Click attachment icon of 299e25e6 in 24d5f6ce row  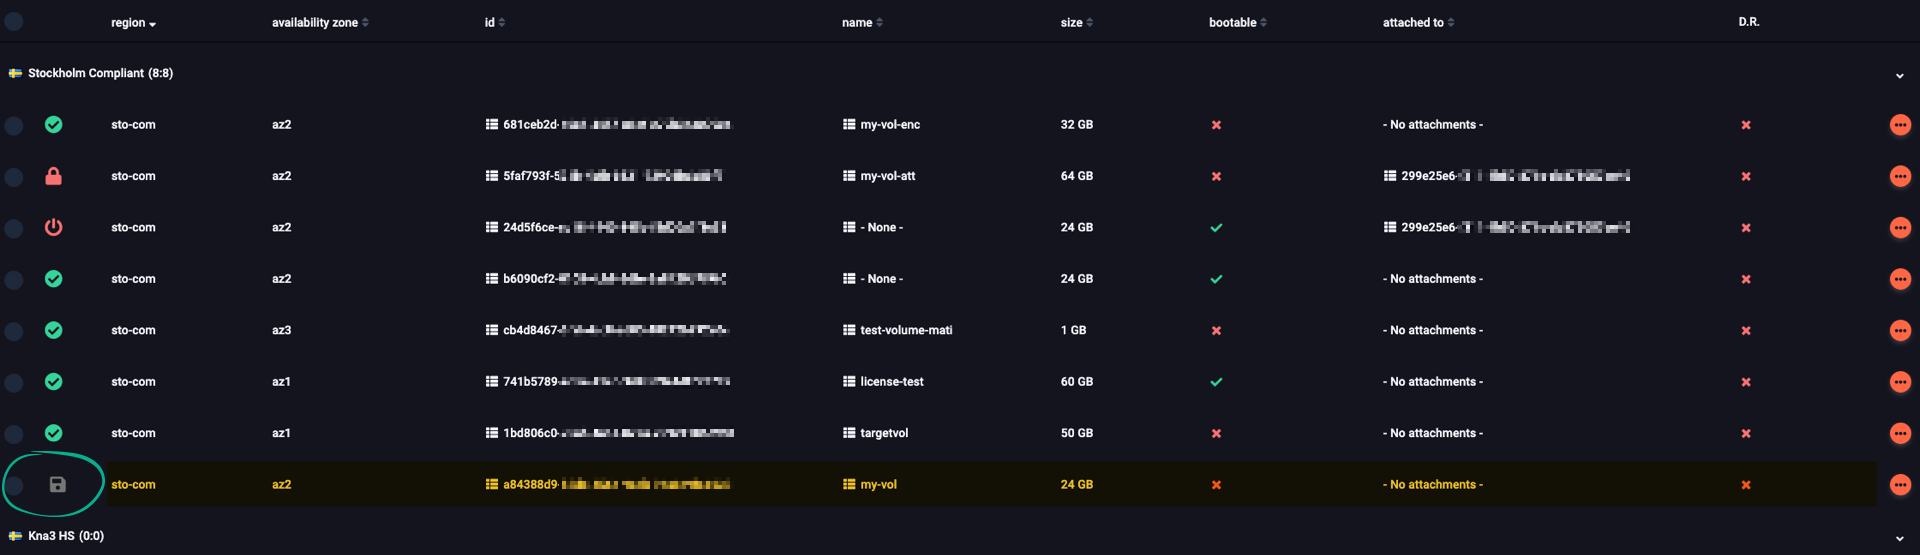coord(1390,228)
